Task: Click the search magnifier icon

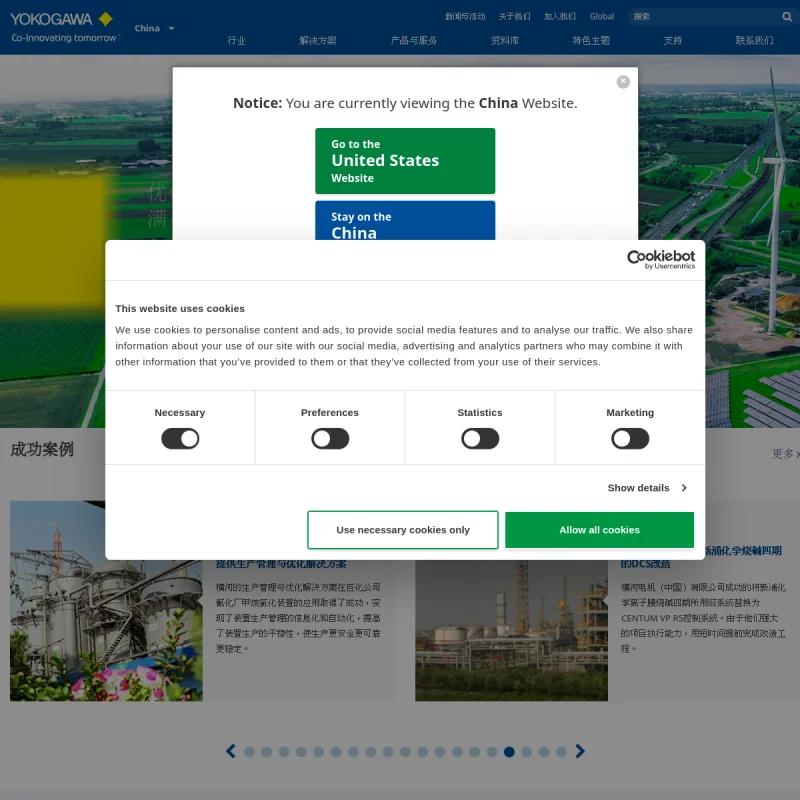Action: click(787, 17)
